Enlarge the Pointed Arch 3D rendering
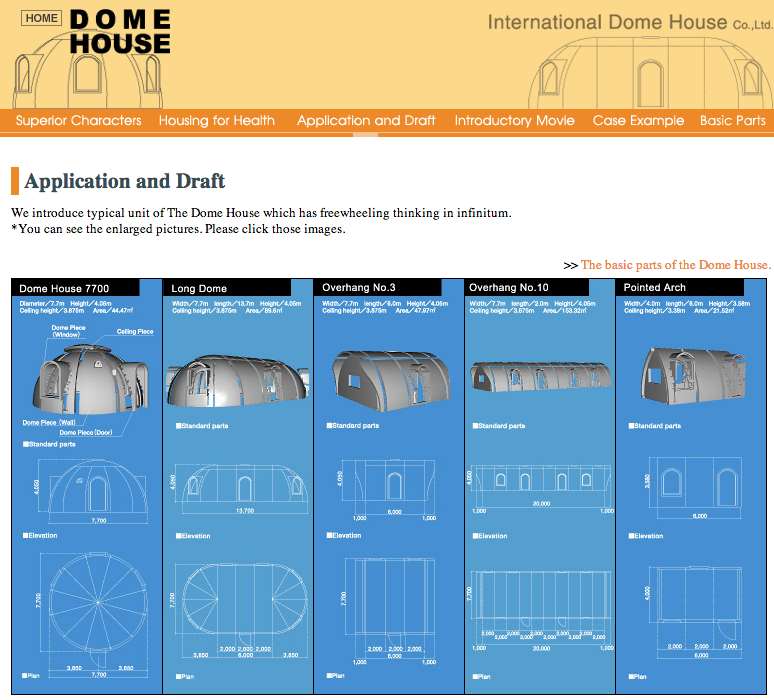The height and width of the screenshot is (700, 774). [693, 376]
